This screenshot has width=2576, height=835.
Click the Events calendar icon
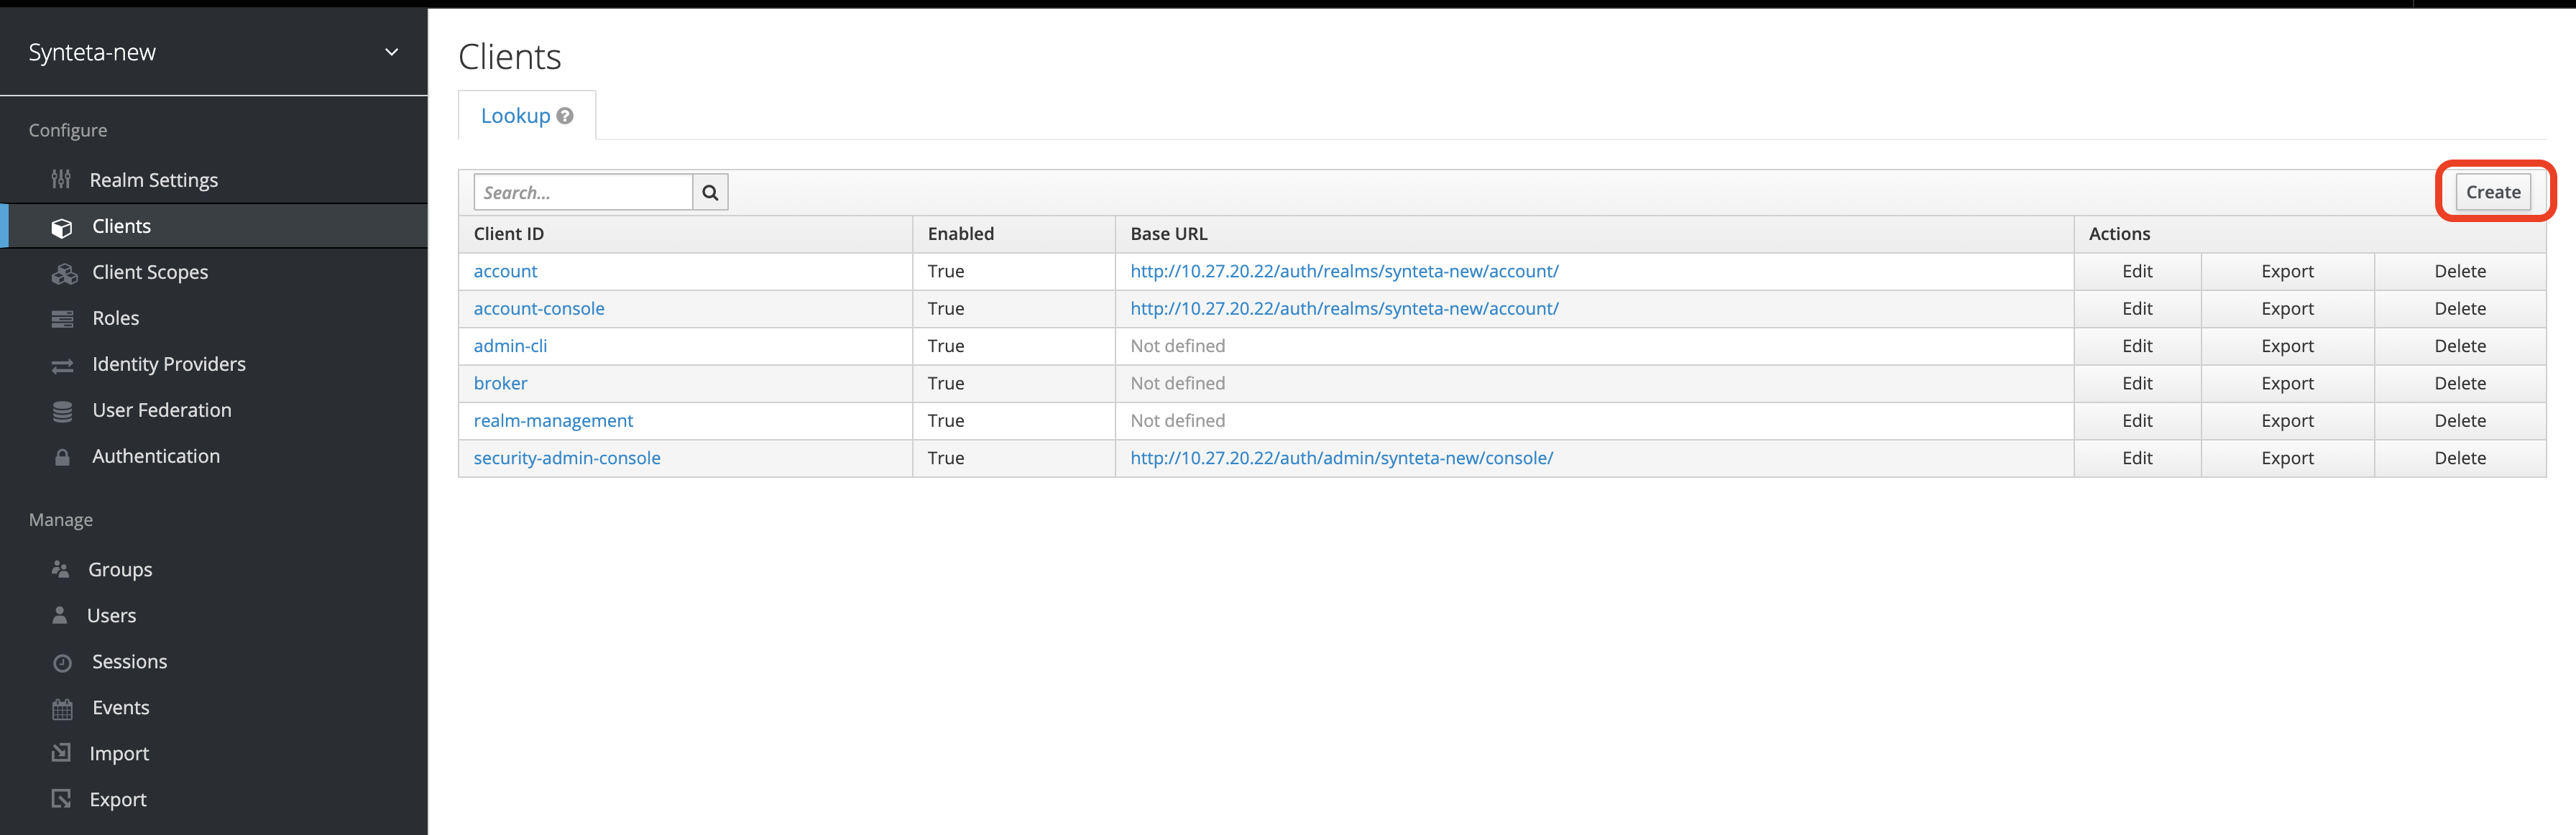[62, 709]
